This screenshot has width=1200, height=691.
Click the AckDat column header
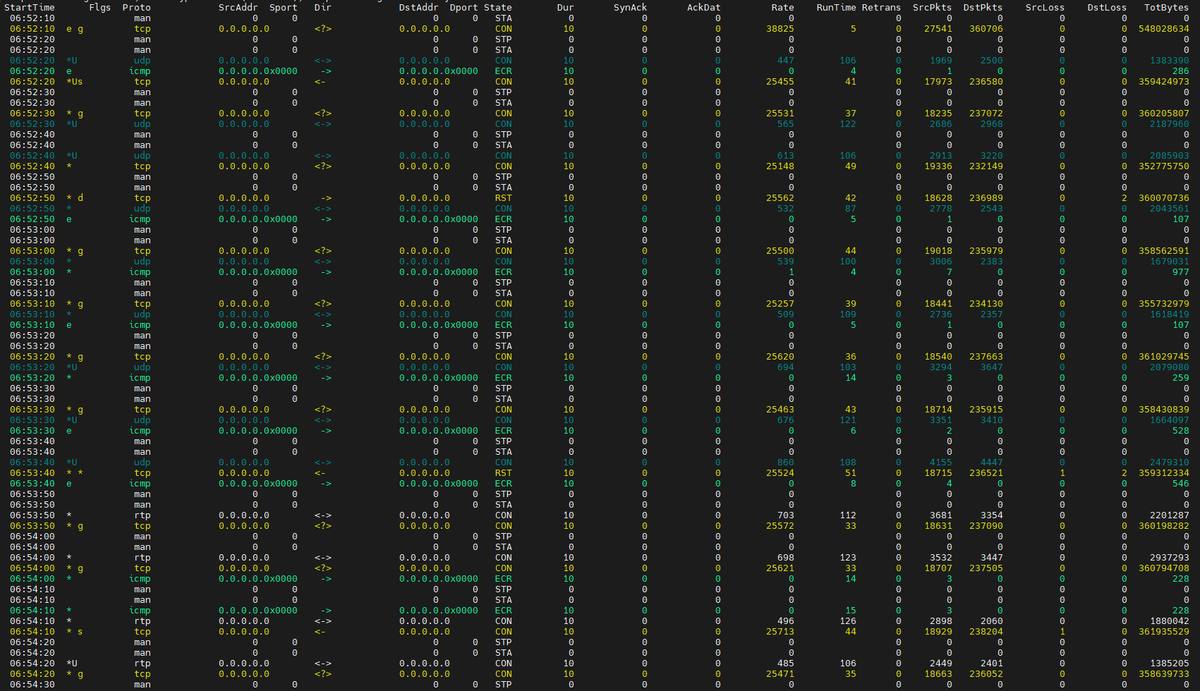(703, 7)
